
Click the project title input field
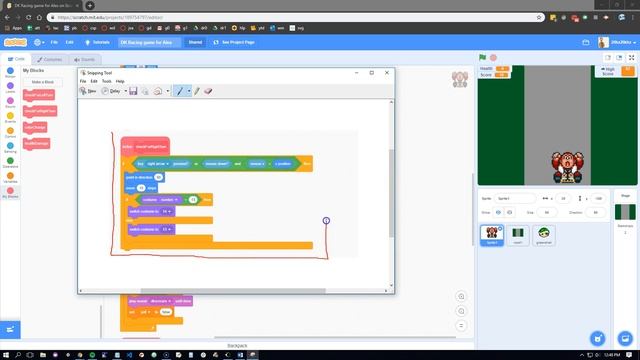click(x=149, y=42)
